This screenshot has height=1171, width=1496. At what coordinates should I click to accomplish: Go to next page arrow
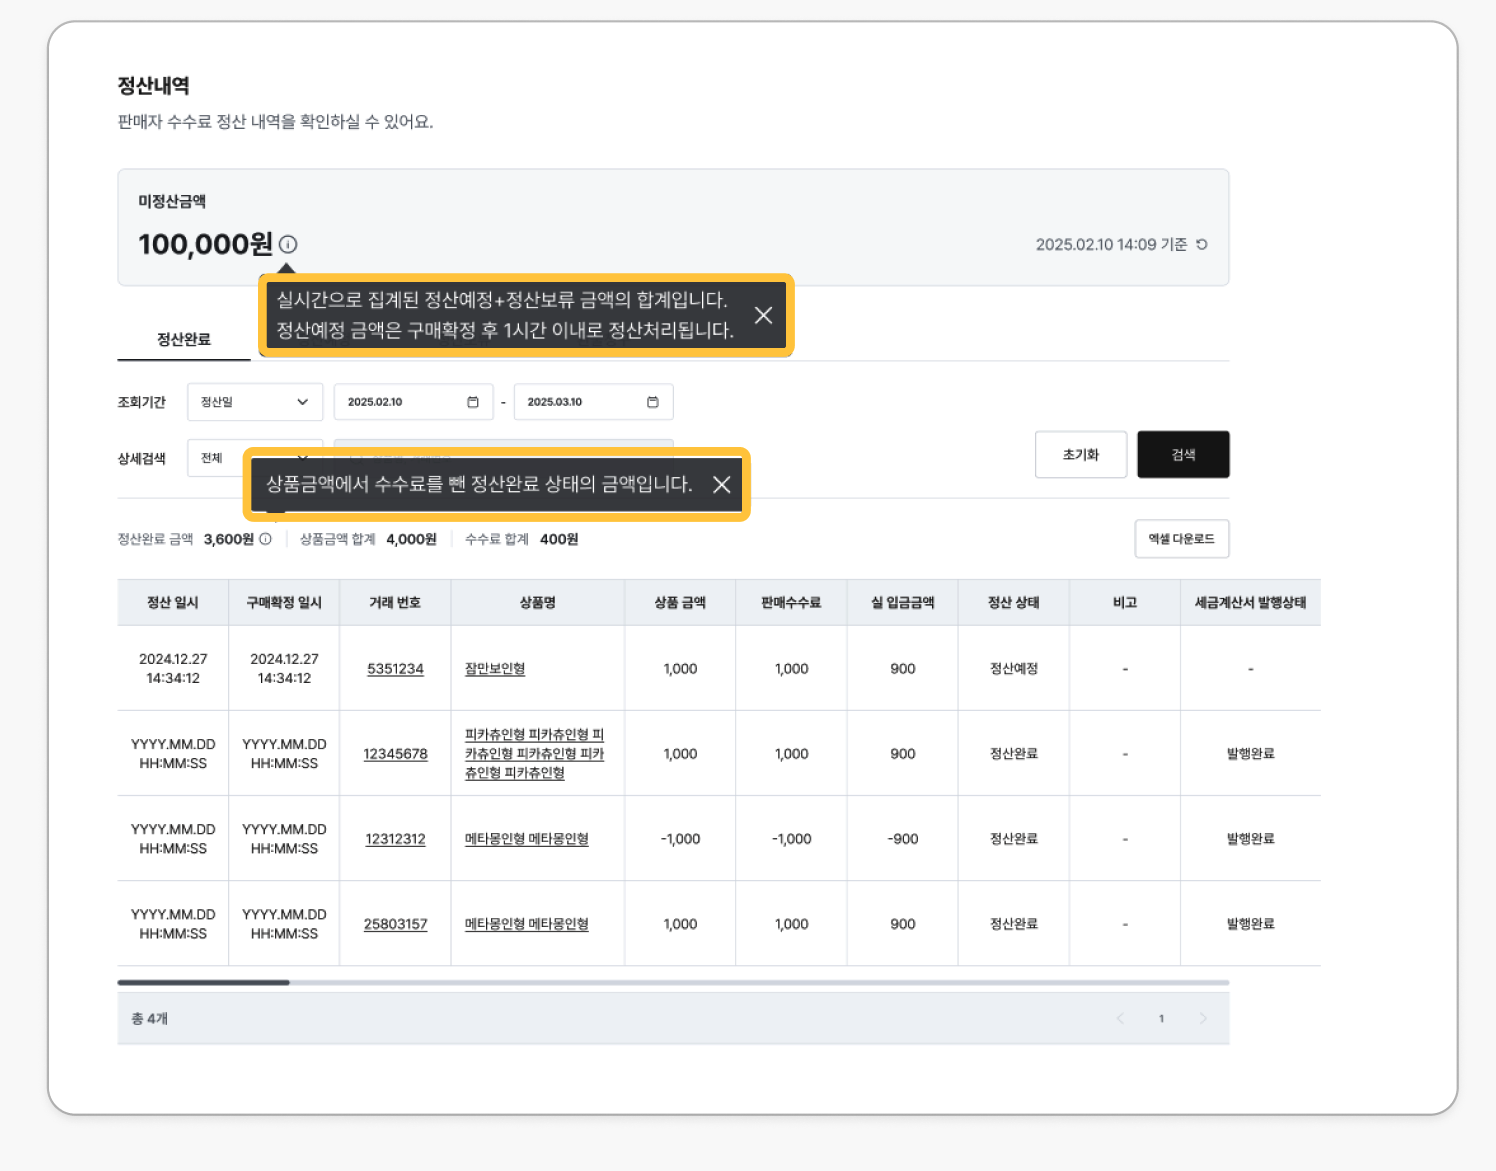[1203, 1018]
